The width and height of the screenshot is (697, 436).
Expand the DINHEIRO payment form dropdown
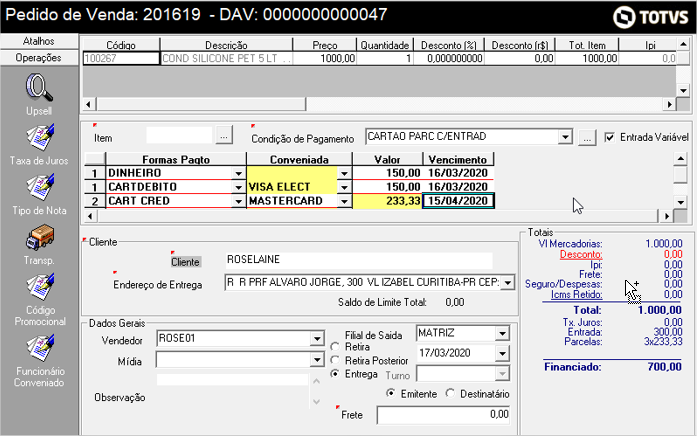tap(239, 173)
